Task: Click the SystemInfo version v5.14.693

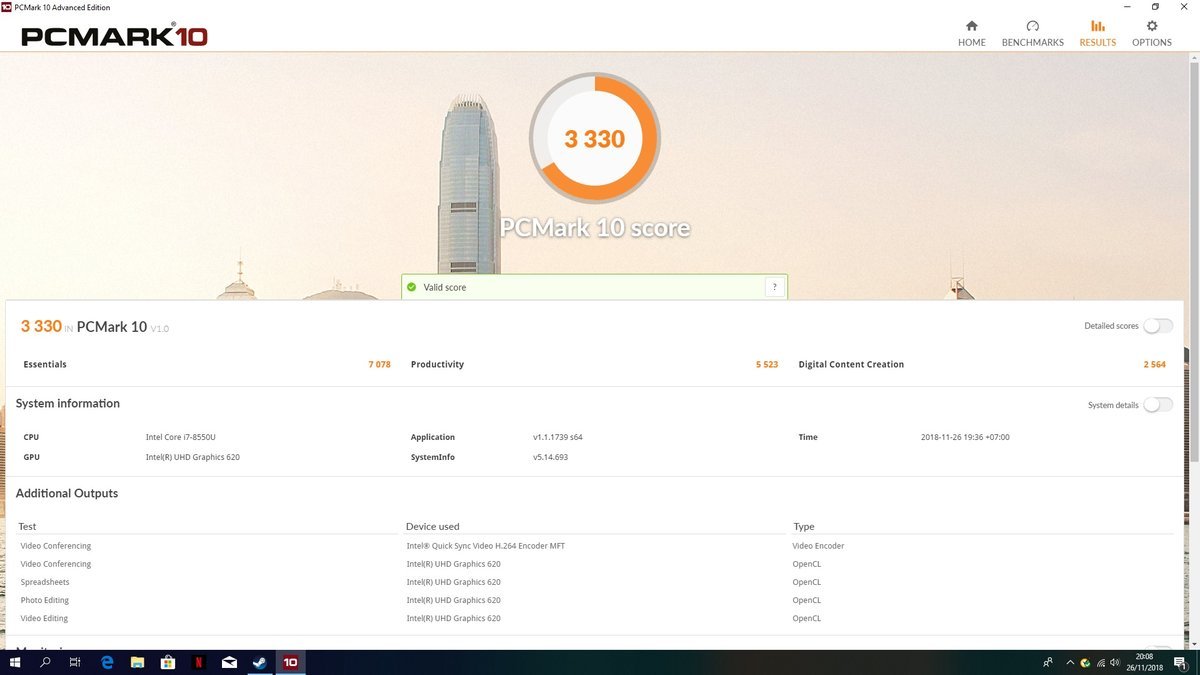Action: click(x=550, y=457)
